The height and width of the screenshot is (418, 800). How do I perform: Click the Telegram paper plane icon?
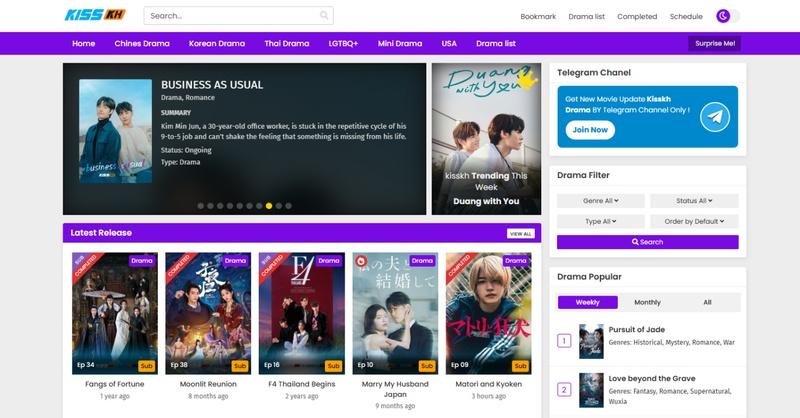pyautogui.click(x=714, y=117)
